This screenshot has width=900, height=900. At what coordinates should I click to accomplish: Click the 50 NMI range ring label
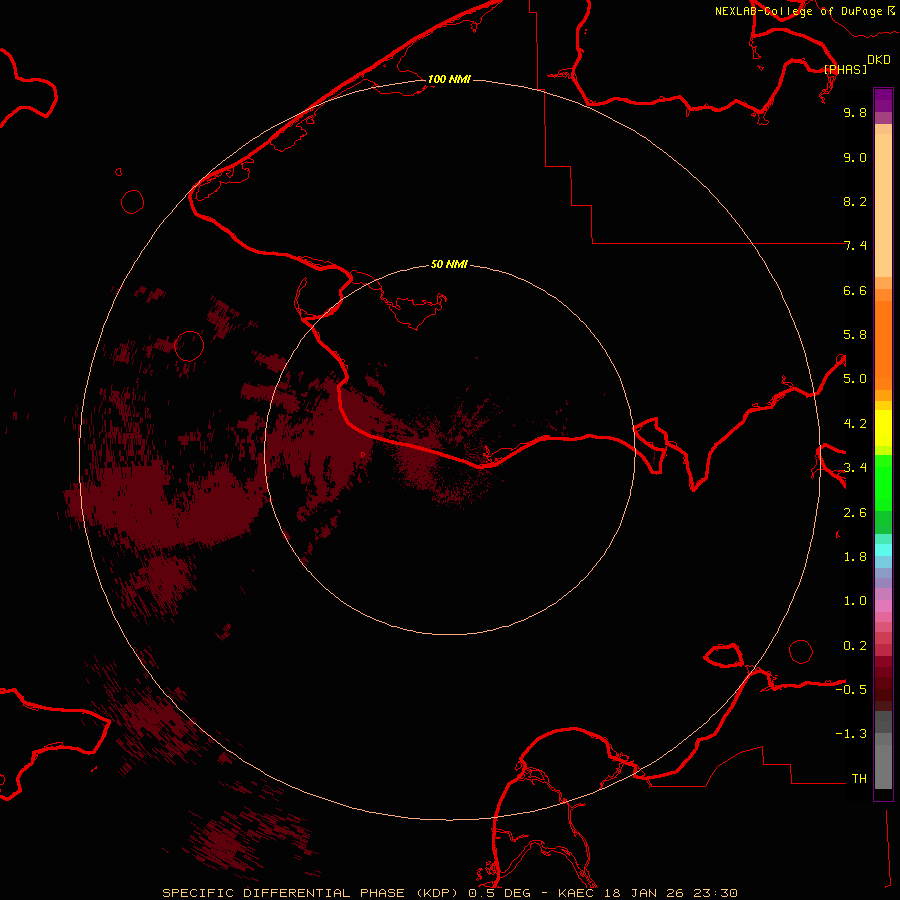tap(449, 264)
